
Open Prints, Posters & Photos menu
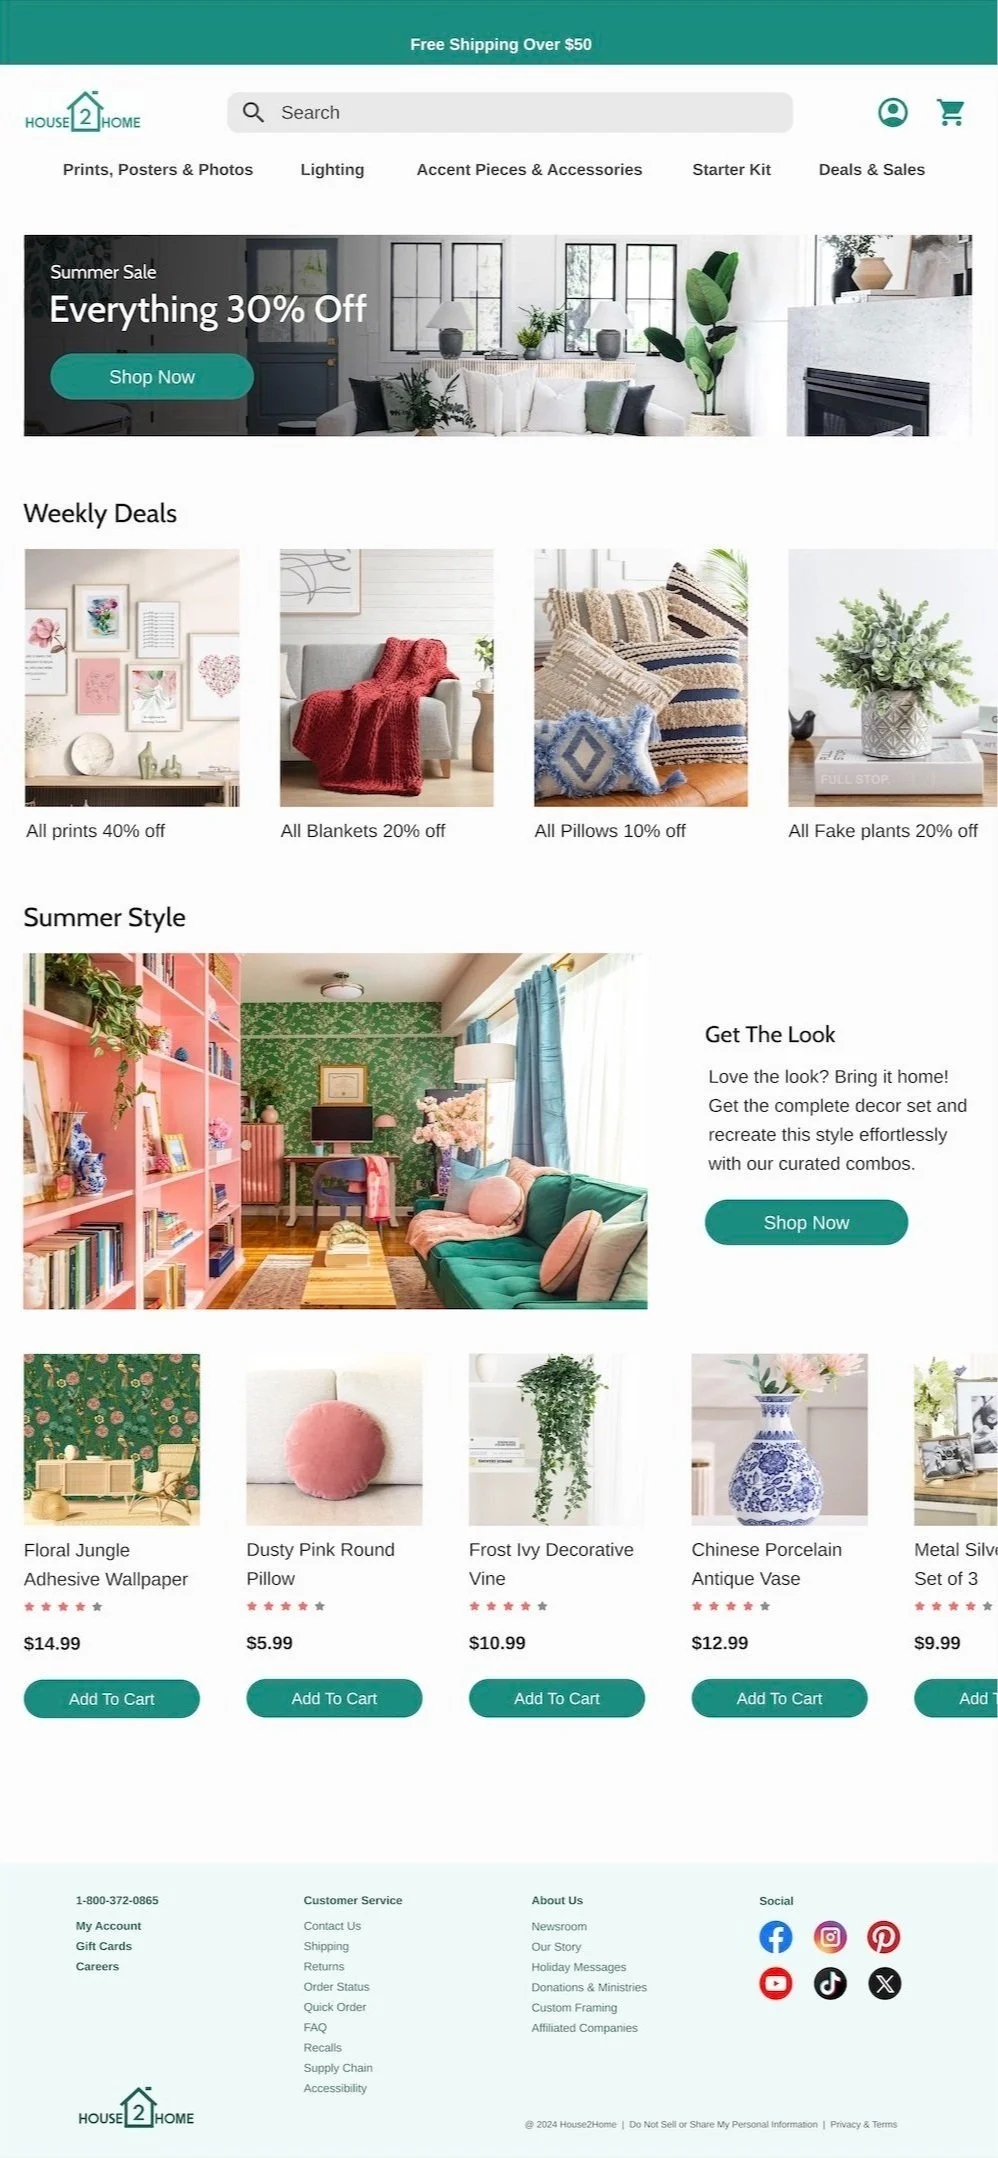[158, 170]
